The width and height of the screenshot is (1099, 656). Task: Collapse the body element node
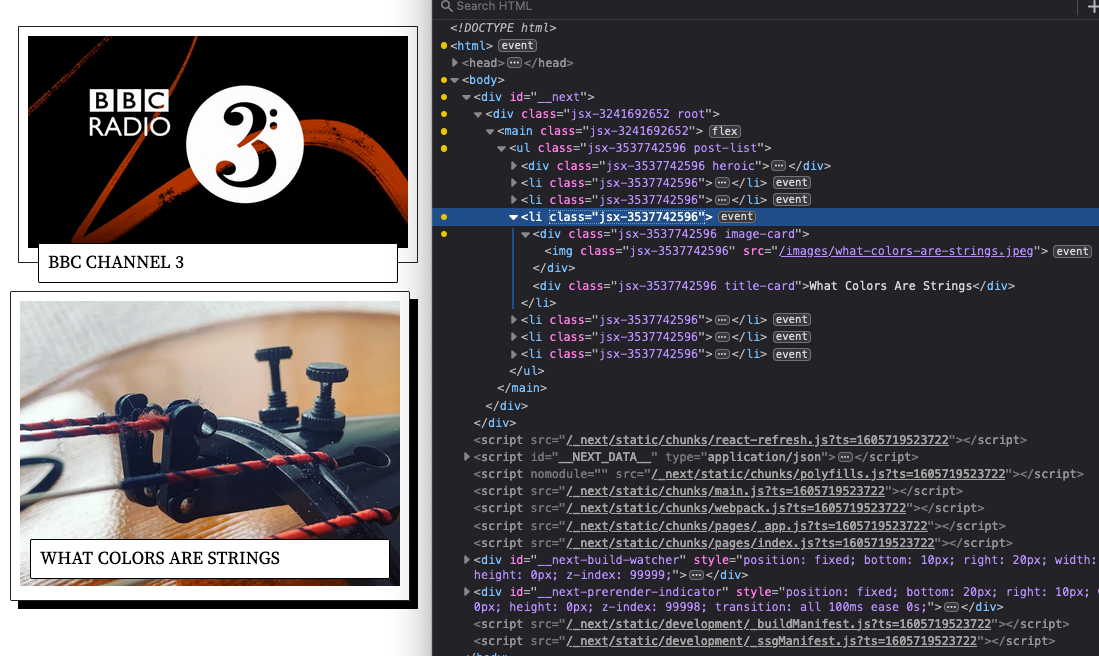point(455,81)
